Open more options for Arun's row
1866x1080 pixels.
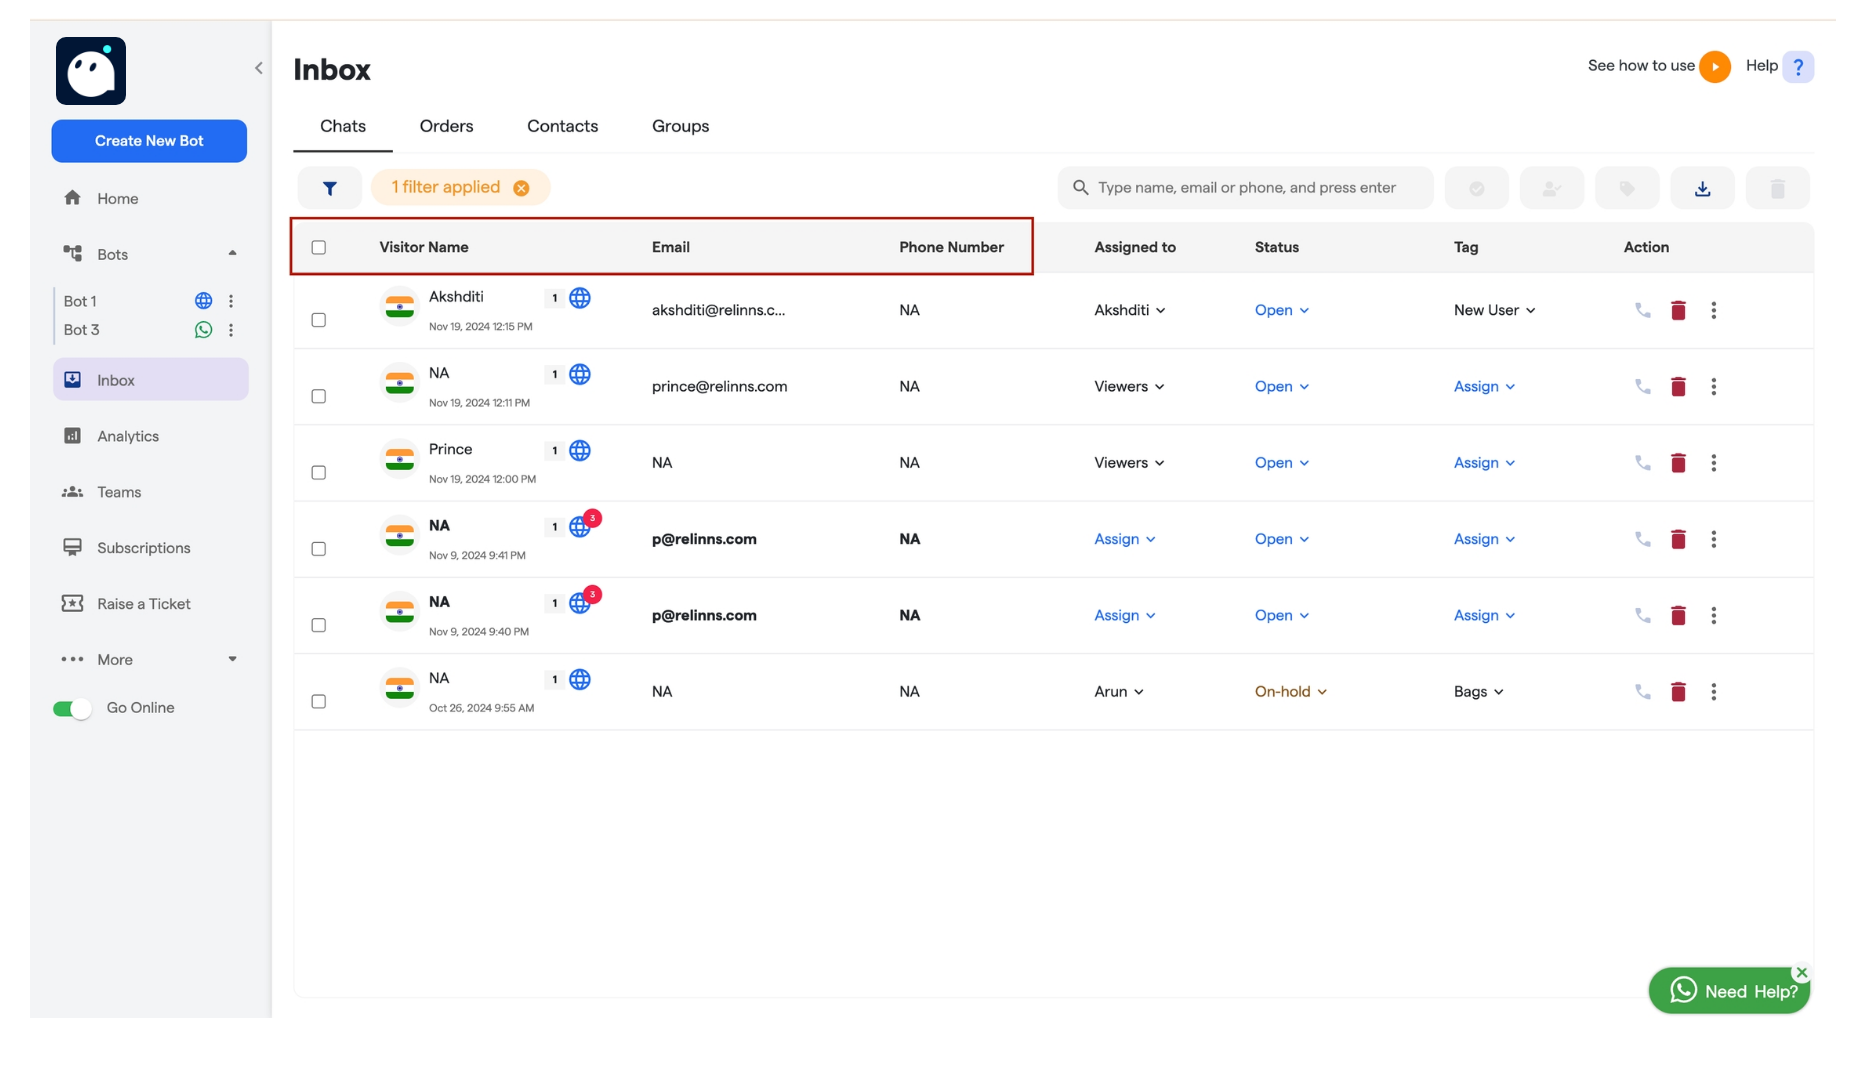(x=1713, y=692)
